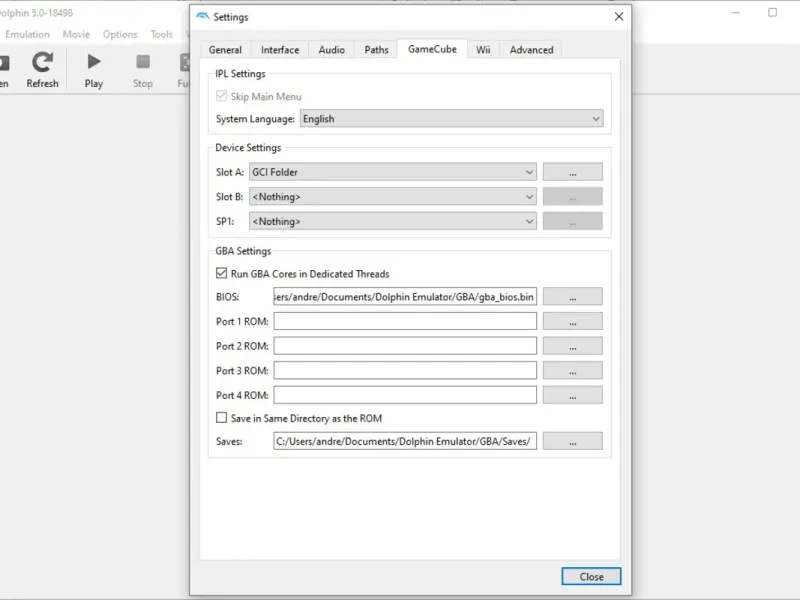Switch to the General tab
800x600 pixels.
click(225, 49)
